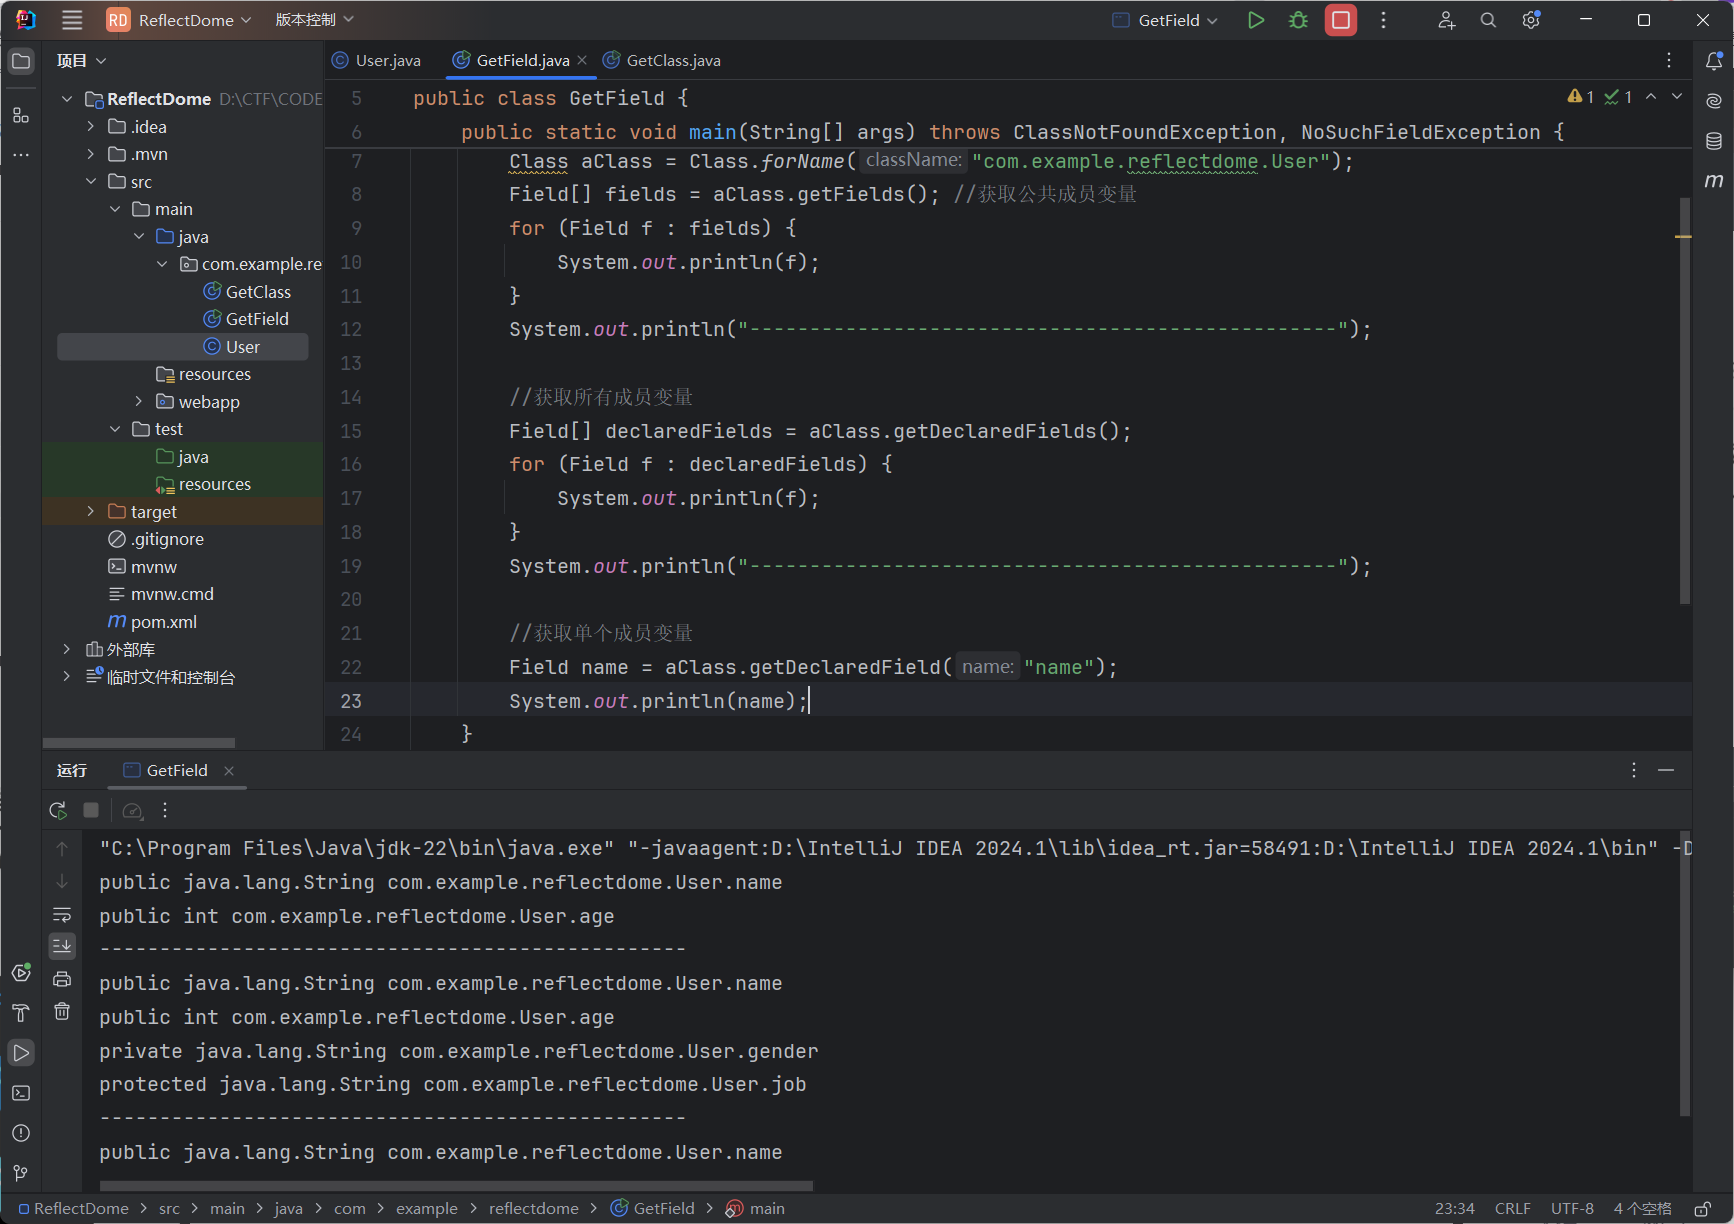Stop the running GetField process

(x=1340, y=20)
